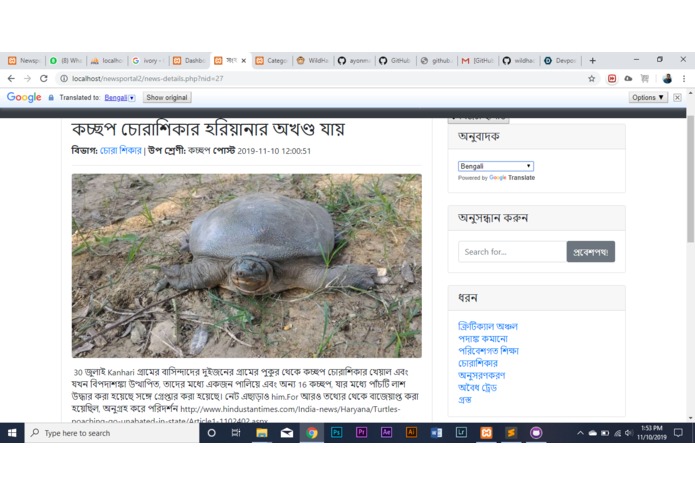
Task: Open the অনুসরণকরণ category link
Action: pyautogui.click(x=481, y=375)
